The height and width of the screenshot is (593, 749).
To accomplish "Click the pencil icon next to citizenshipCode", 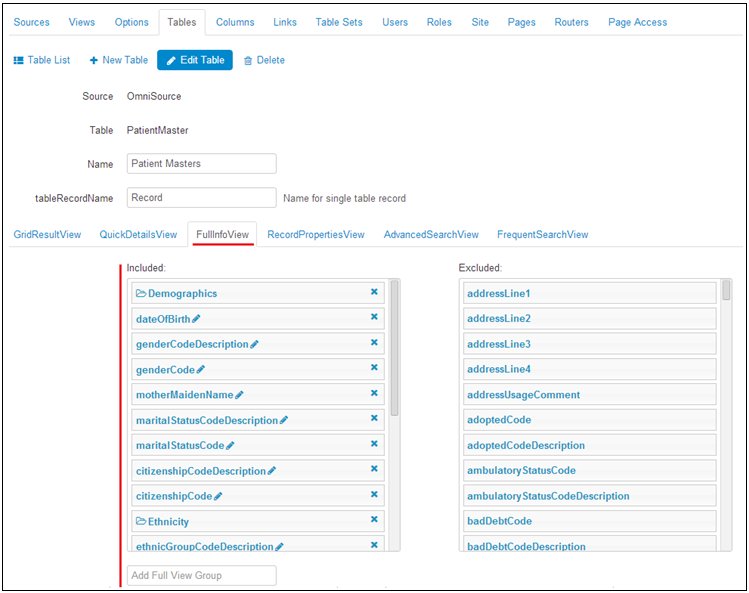I will (x=218, y=496).
